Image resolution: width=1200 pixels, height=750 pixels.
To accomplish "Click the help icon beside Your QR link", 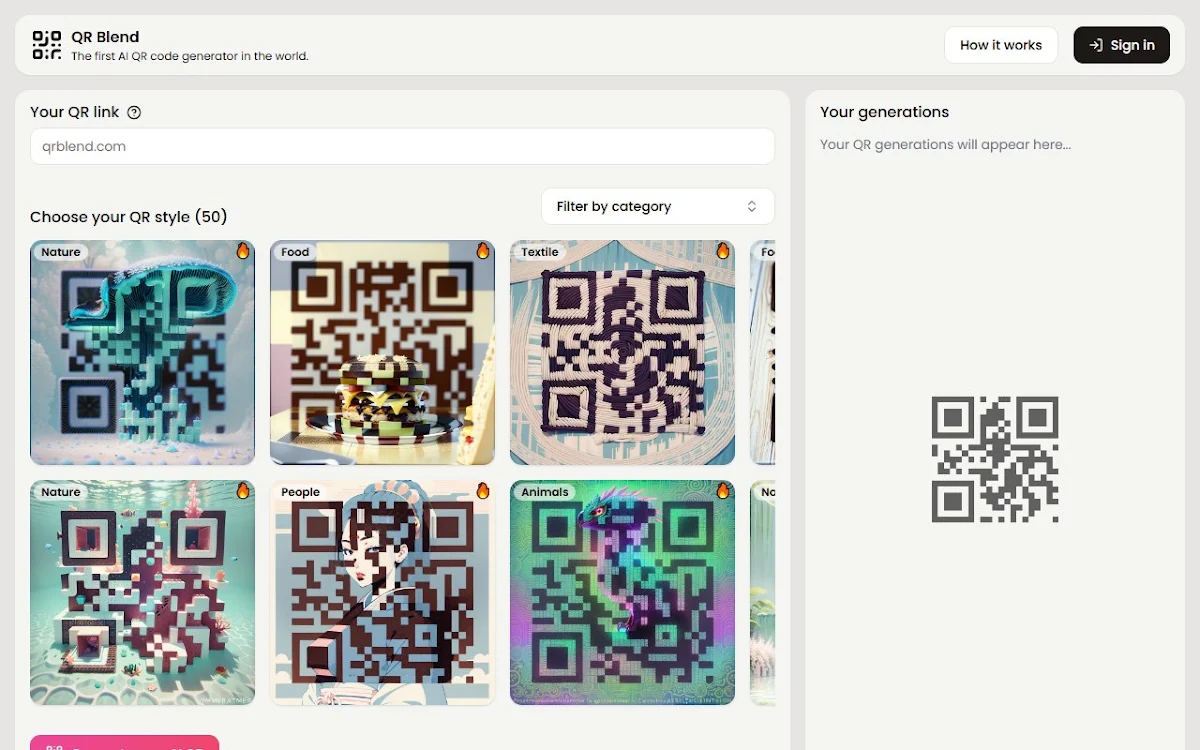I will [134, 112].
